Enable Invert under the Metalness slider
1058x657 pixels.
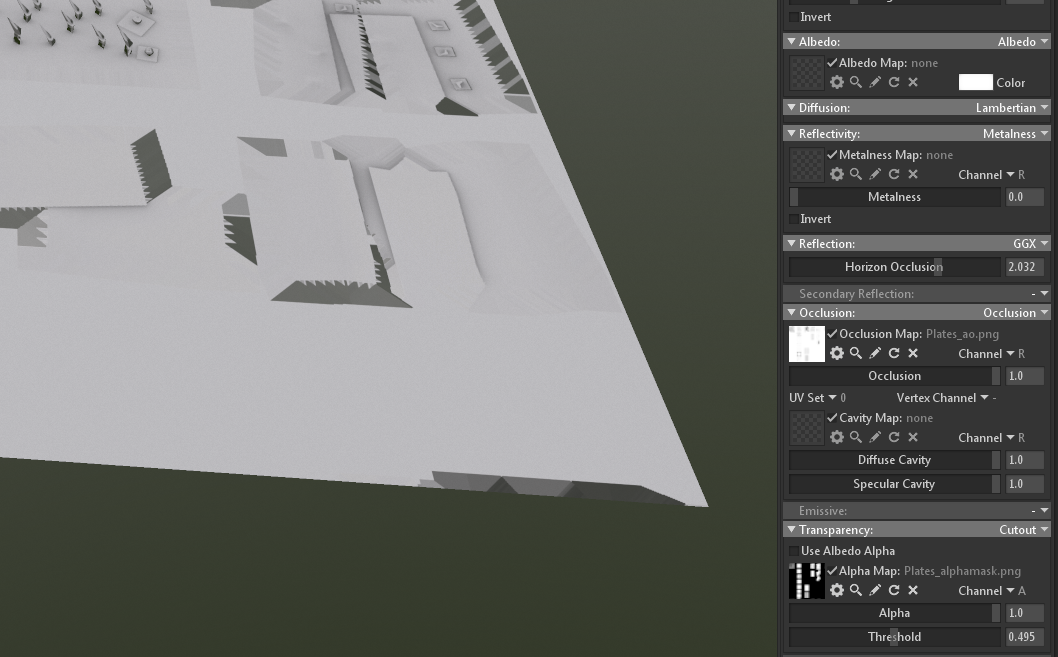click(x=794, y=219)
